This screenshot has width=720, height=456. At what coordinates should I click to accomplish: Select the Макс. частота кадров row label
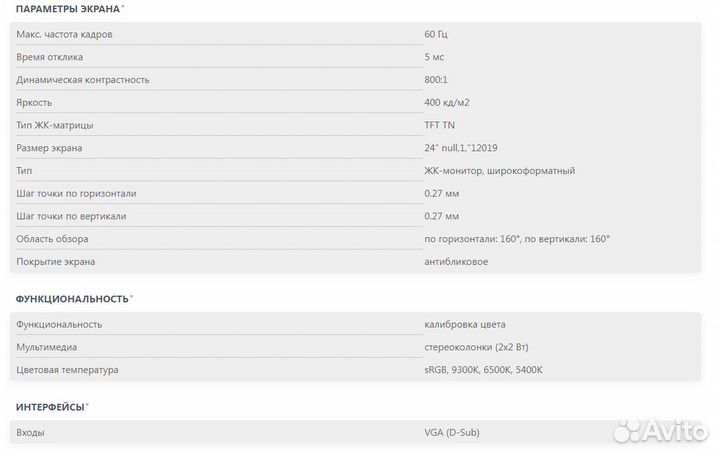coord(64,34)
